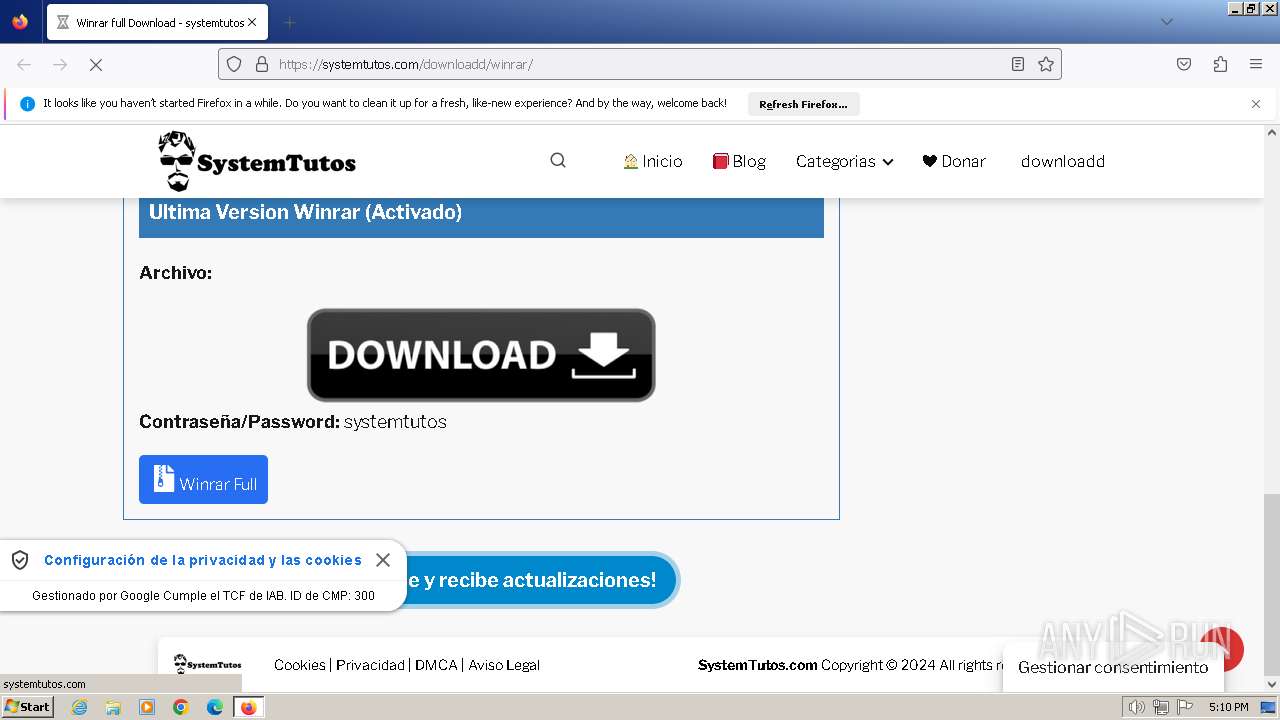
Task: Go forward to next page
Action: point(60,64)
